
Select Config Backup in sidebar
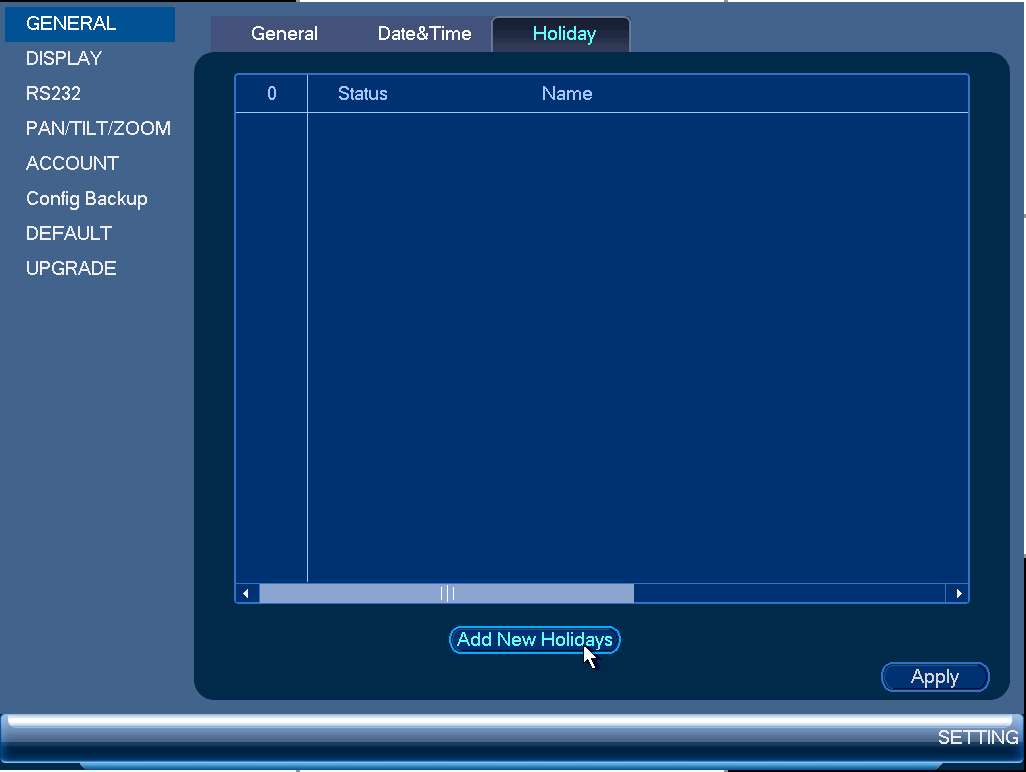point(86,198)
